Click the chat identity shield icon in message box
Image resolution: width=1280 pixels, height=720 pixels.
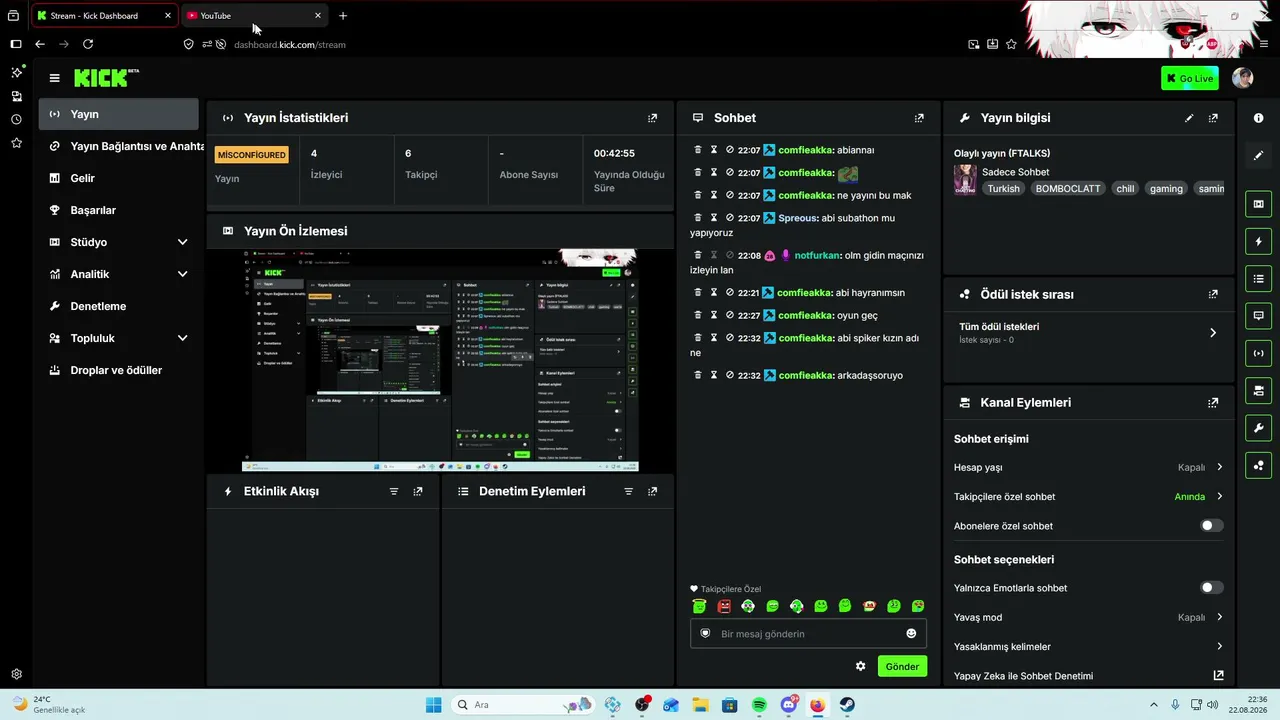point(705,634)
